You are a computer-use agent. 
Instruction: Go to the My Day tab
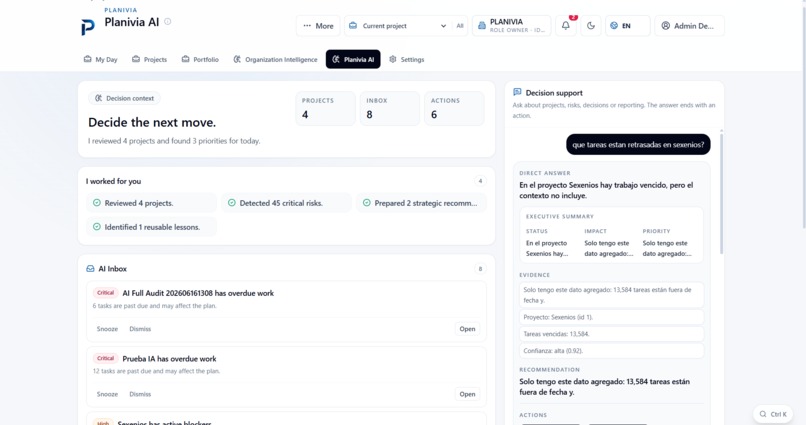click(x=101, y=59)
